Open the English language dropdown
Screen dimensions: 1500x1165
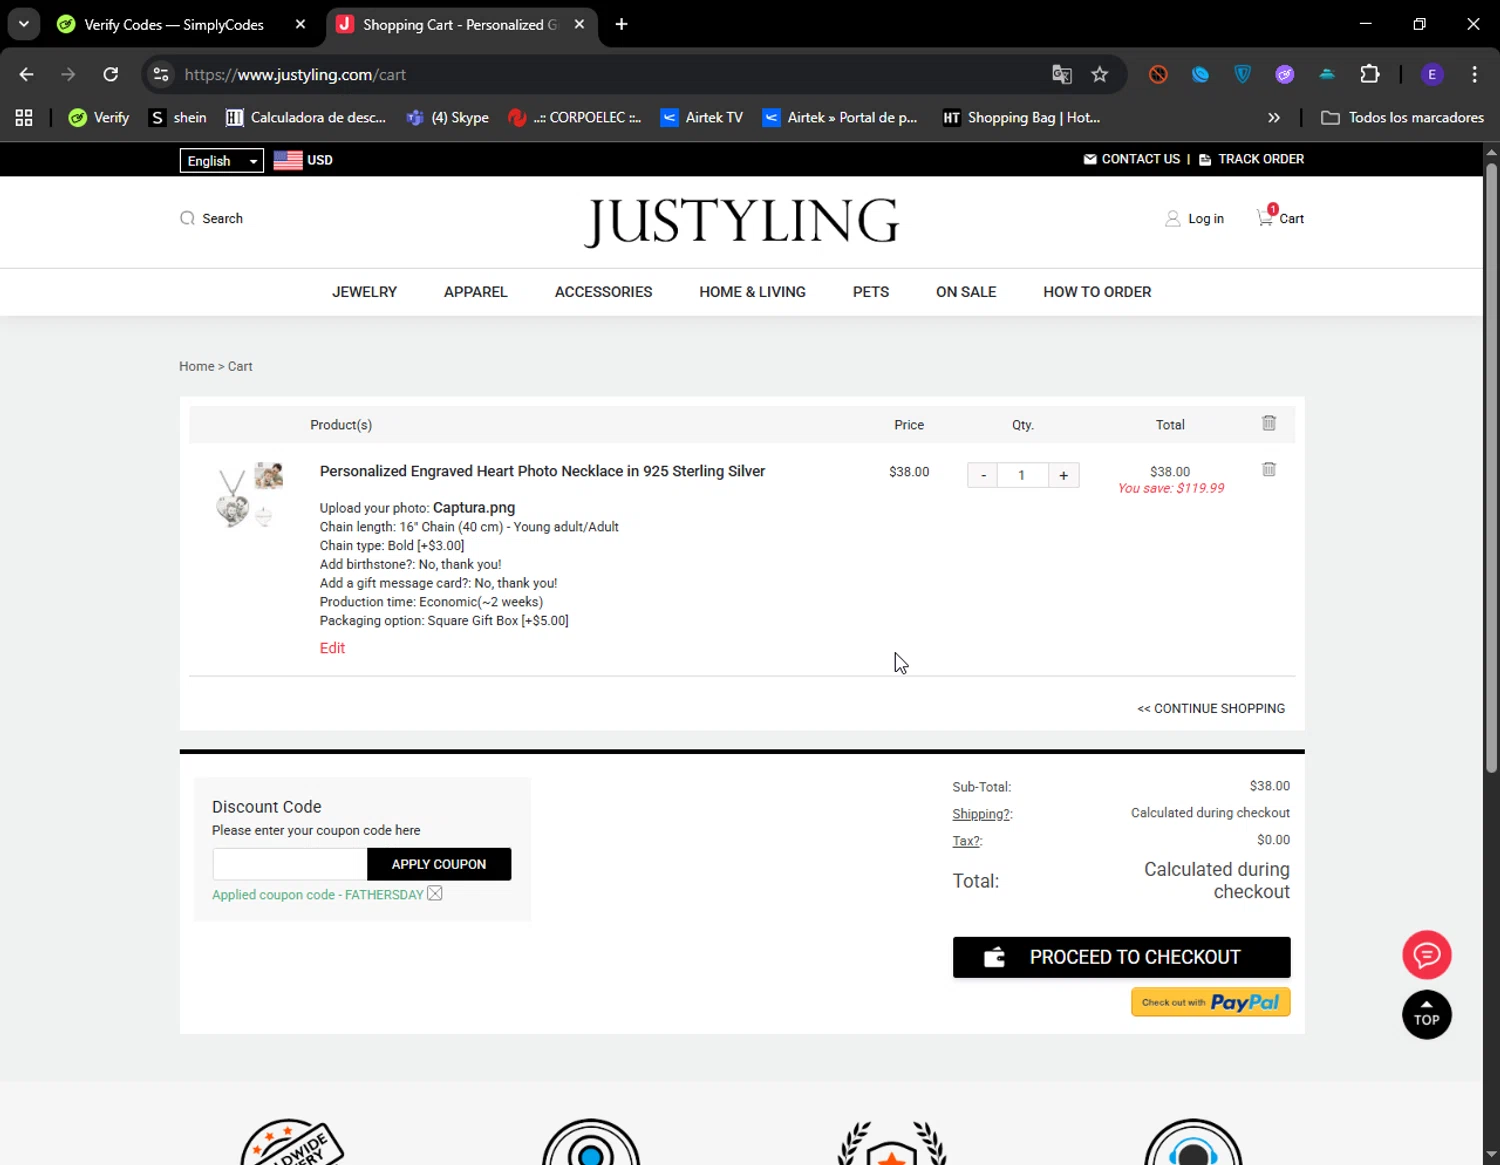click(221, 160)
